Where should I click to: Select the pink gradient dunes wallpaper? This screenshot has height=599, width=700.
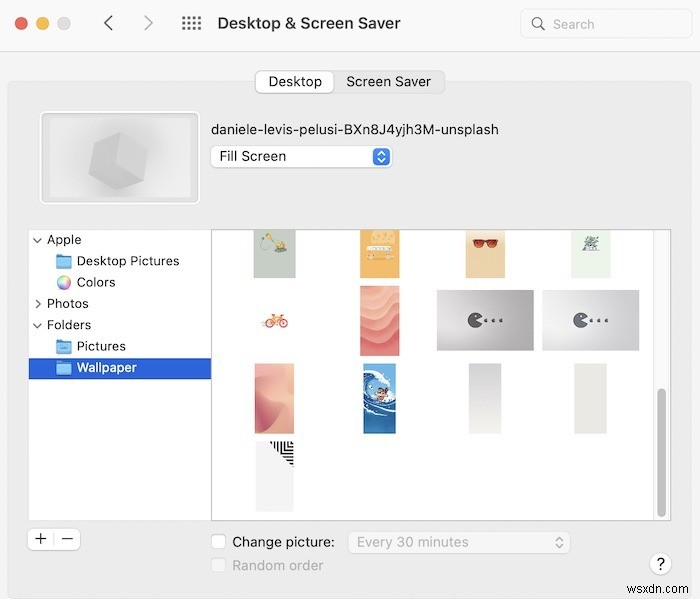(x=274, y=399)
